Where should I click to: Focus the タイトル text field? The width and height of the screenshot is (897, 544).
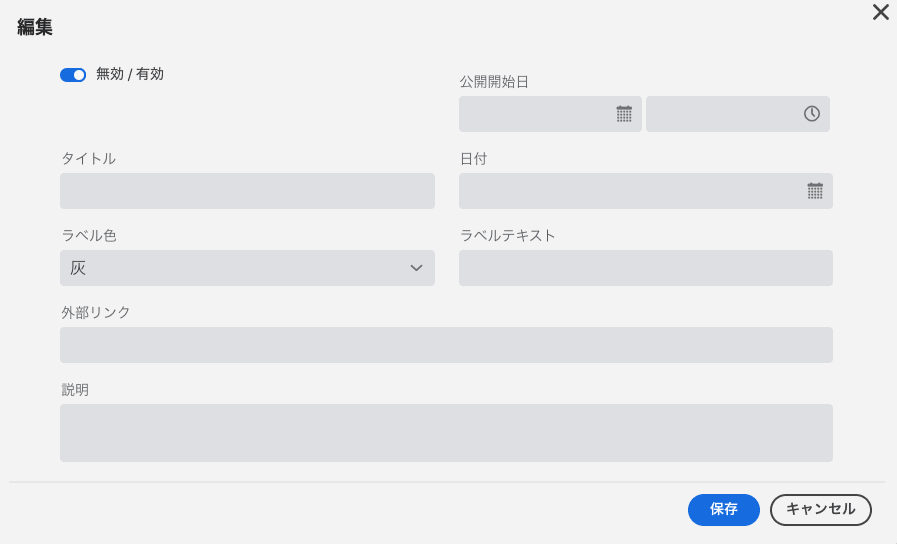[x=247, y=191]
